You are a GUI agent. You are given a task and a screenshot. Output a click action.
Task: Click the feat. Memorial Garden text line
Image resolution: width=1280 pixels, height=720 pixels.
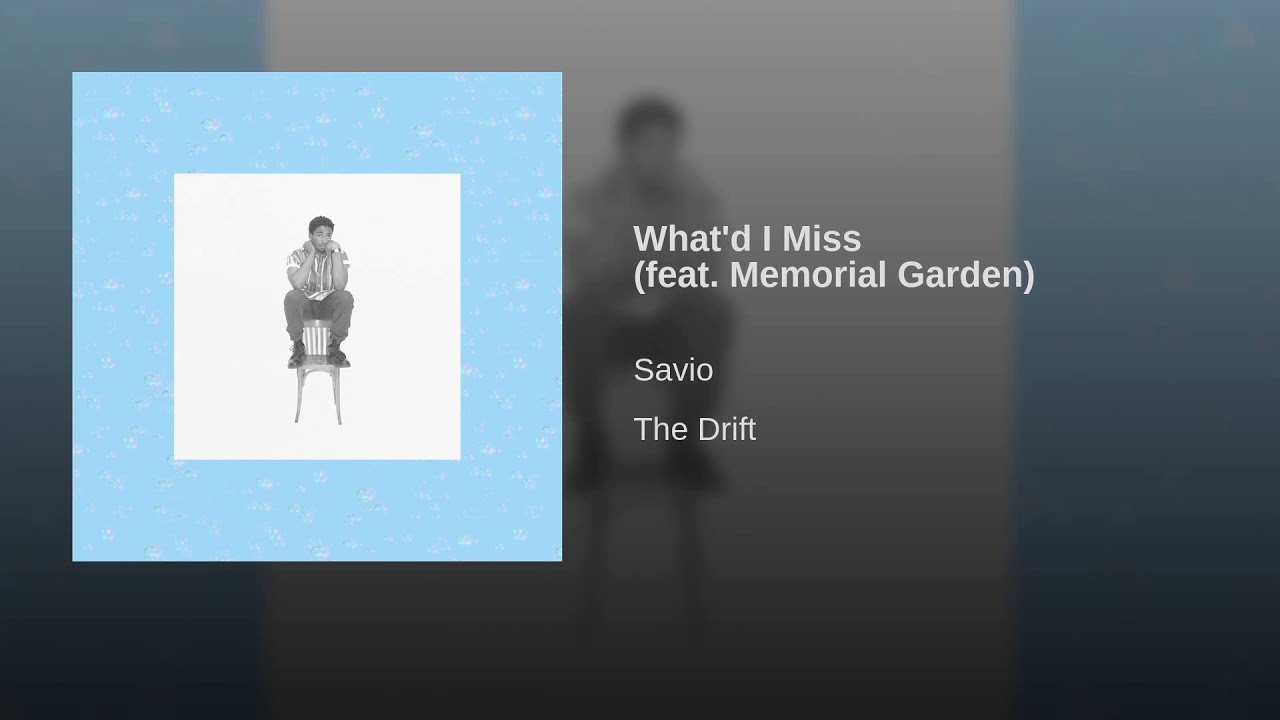coord(834,275)
